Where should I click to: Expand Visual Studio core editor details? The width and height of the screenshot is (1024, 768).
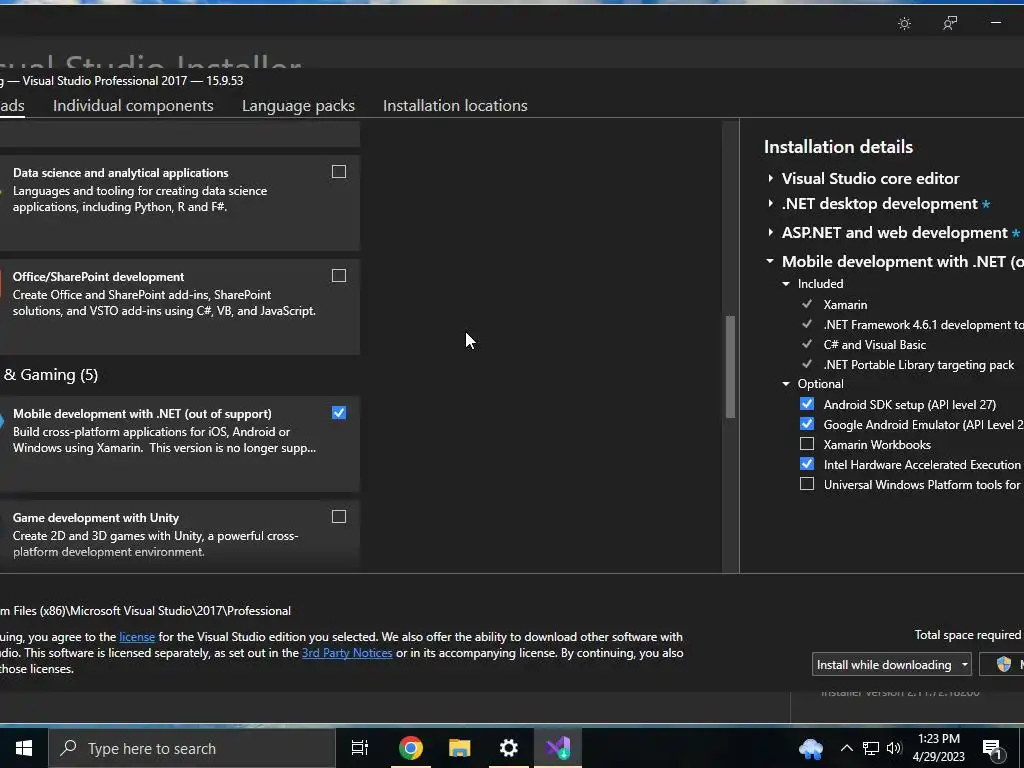point(771,178)
